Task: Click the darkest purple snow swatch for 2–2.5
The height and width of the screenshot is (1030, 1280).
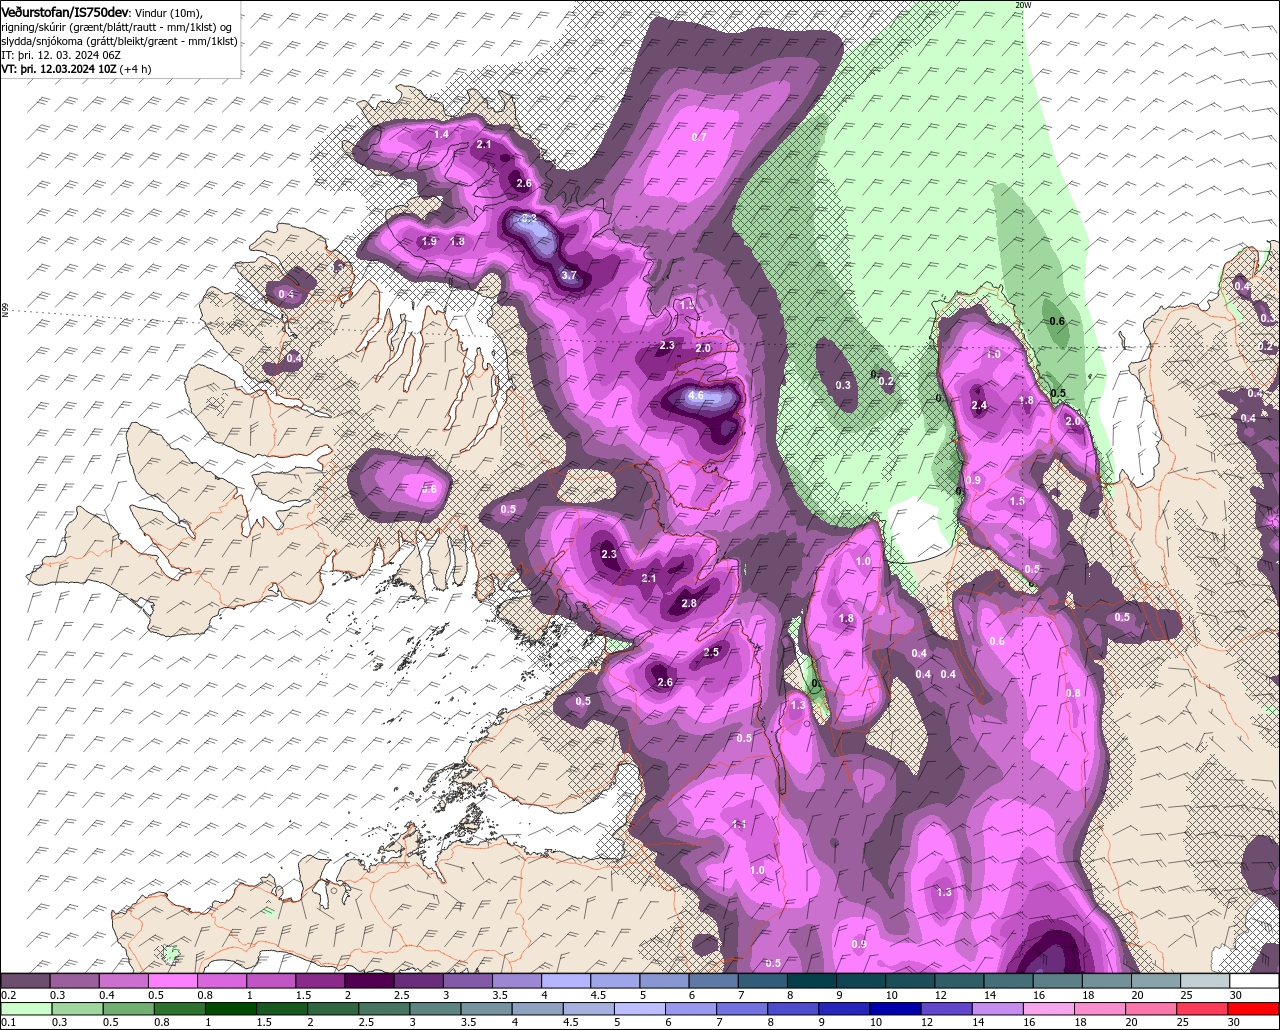Action: (370, 981)
